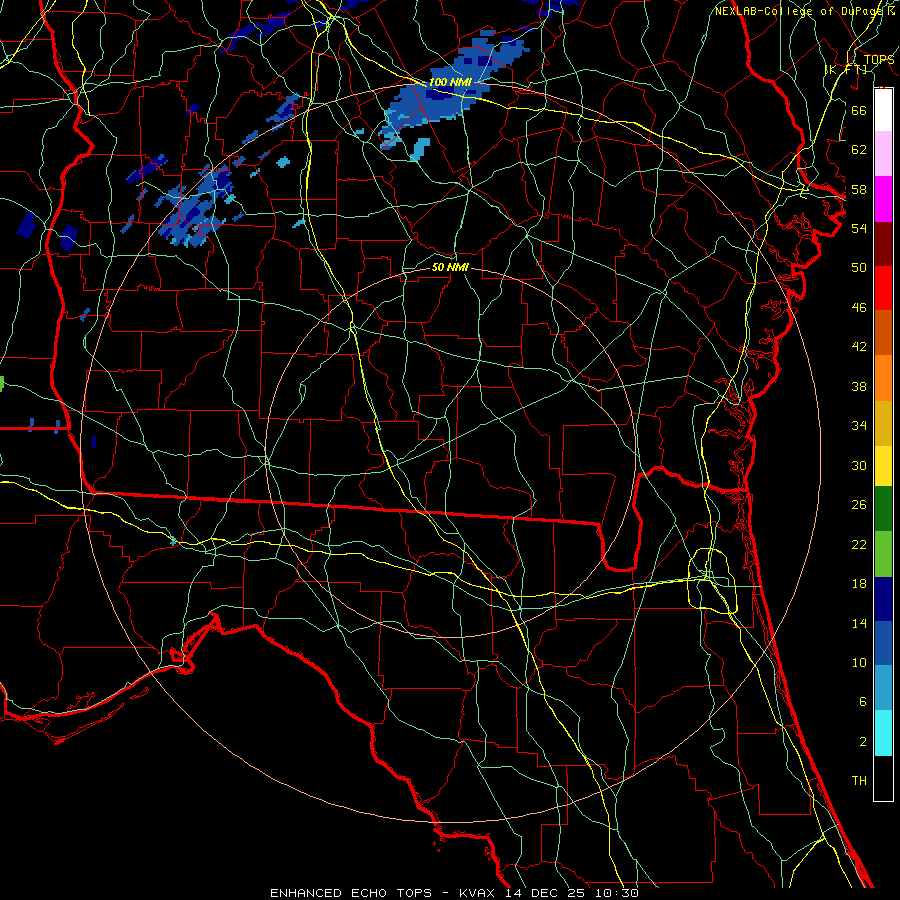Click the legend value "2"
The height and width of the screenshot is (900, 900).
coord(862,742)
